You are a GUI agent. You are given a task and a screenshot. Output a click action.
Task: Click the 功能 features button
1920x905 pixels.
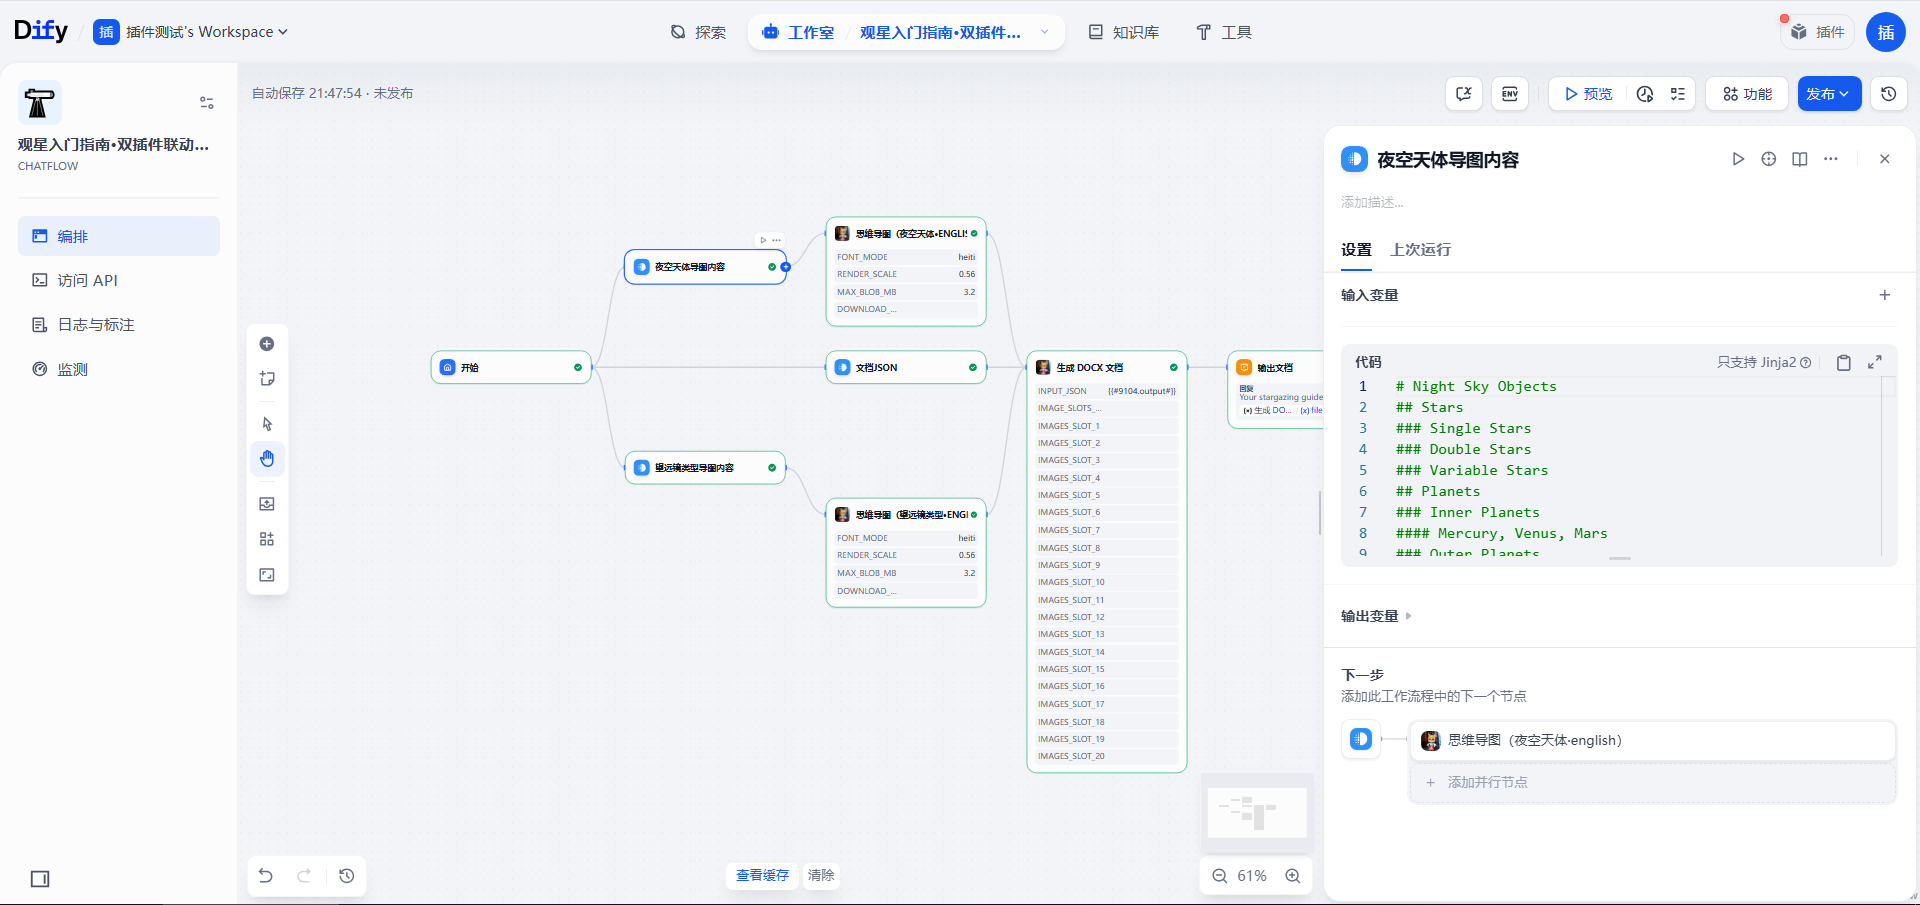click(x=1747, y=94)
